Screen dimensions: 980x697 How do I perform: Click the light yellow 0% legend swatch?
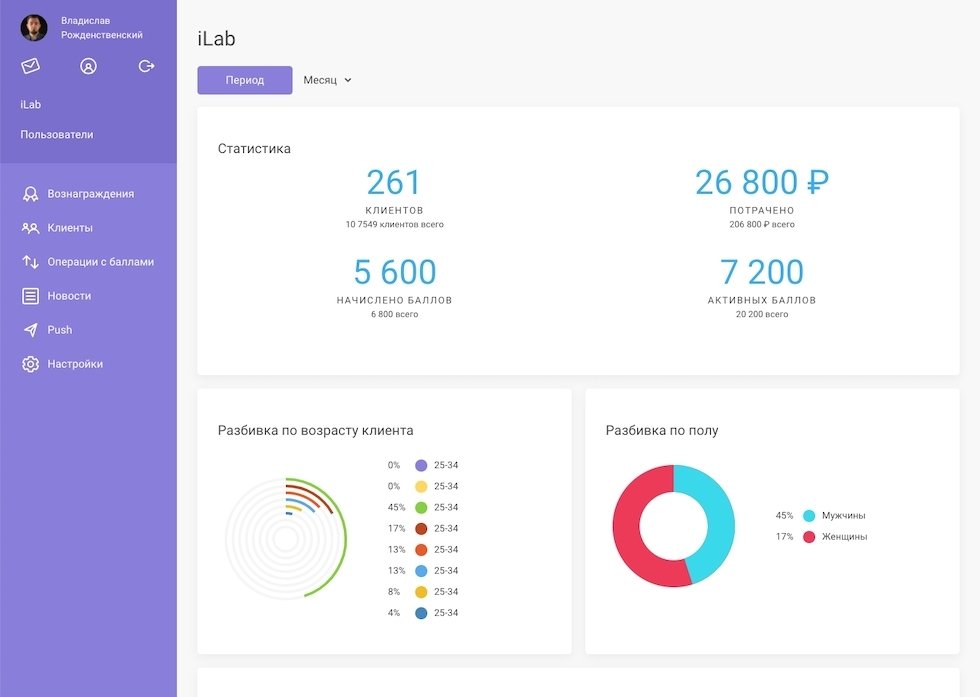421,486
